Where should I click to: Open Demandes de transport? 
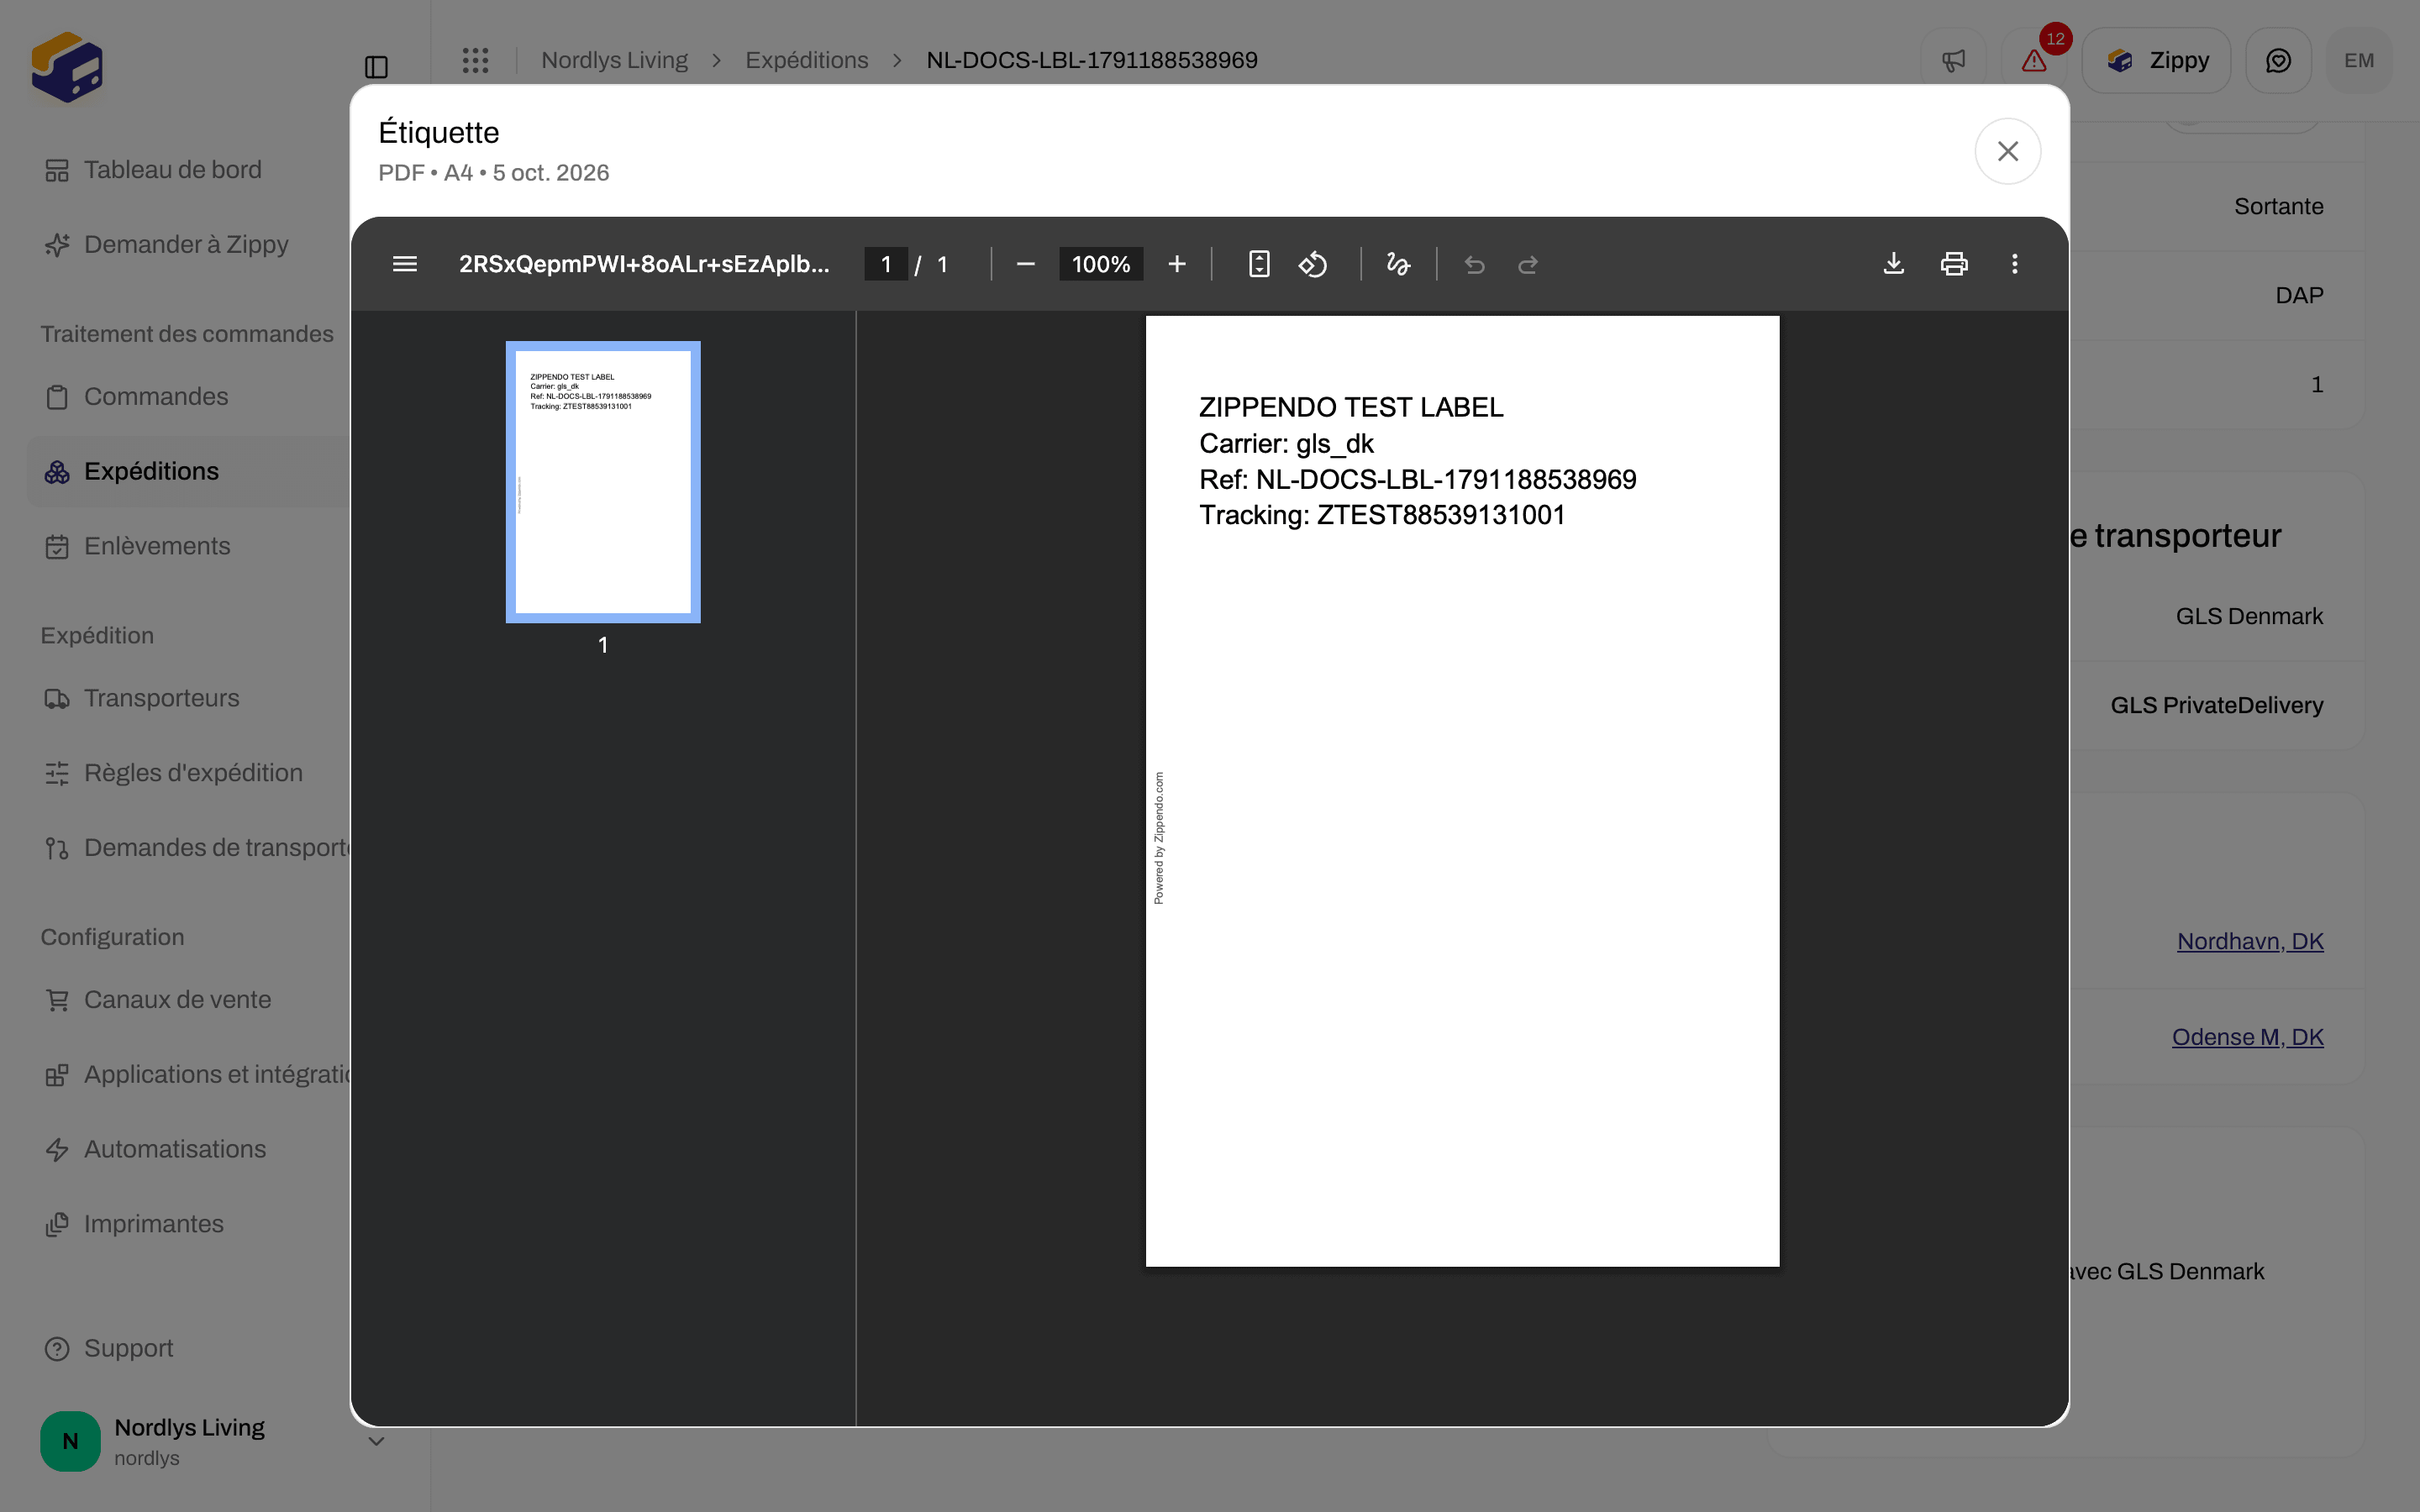(x=217, y=848)
